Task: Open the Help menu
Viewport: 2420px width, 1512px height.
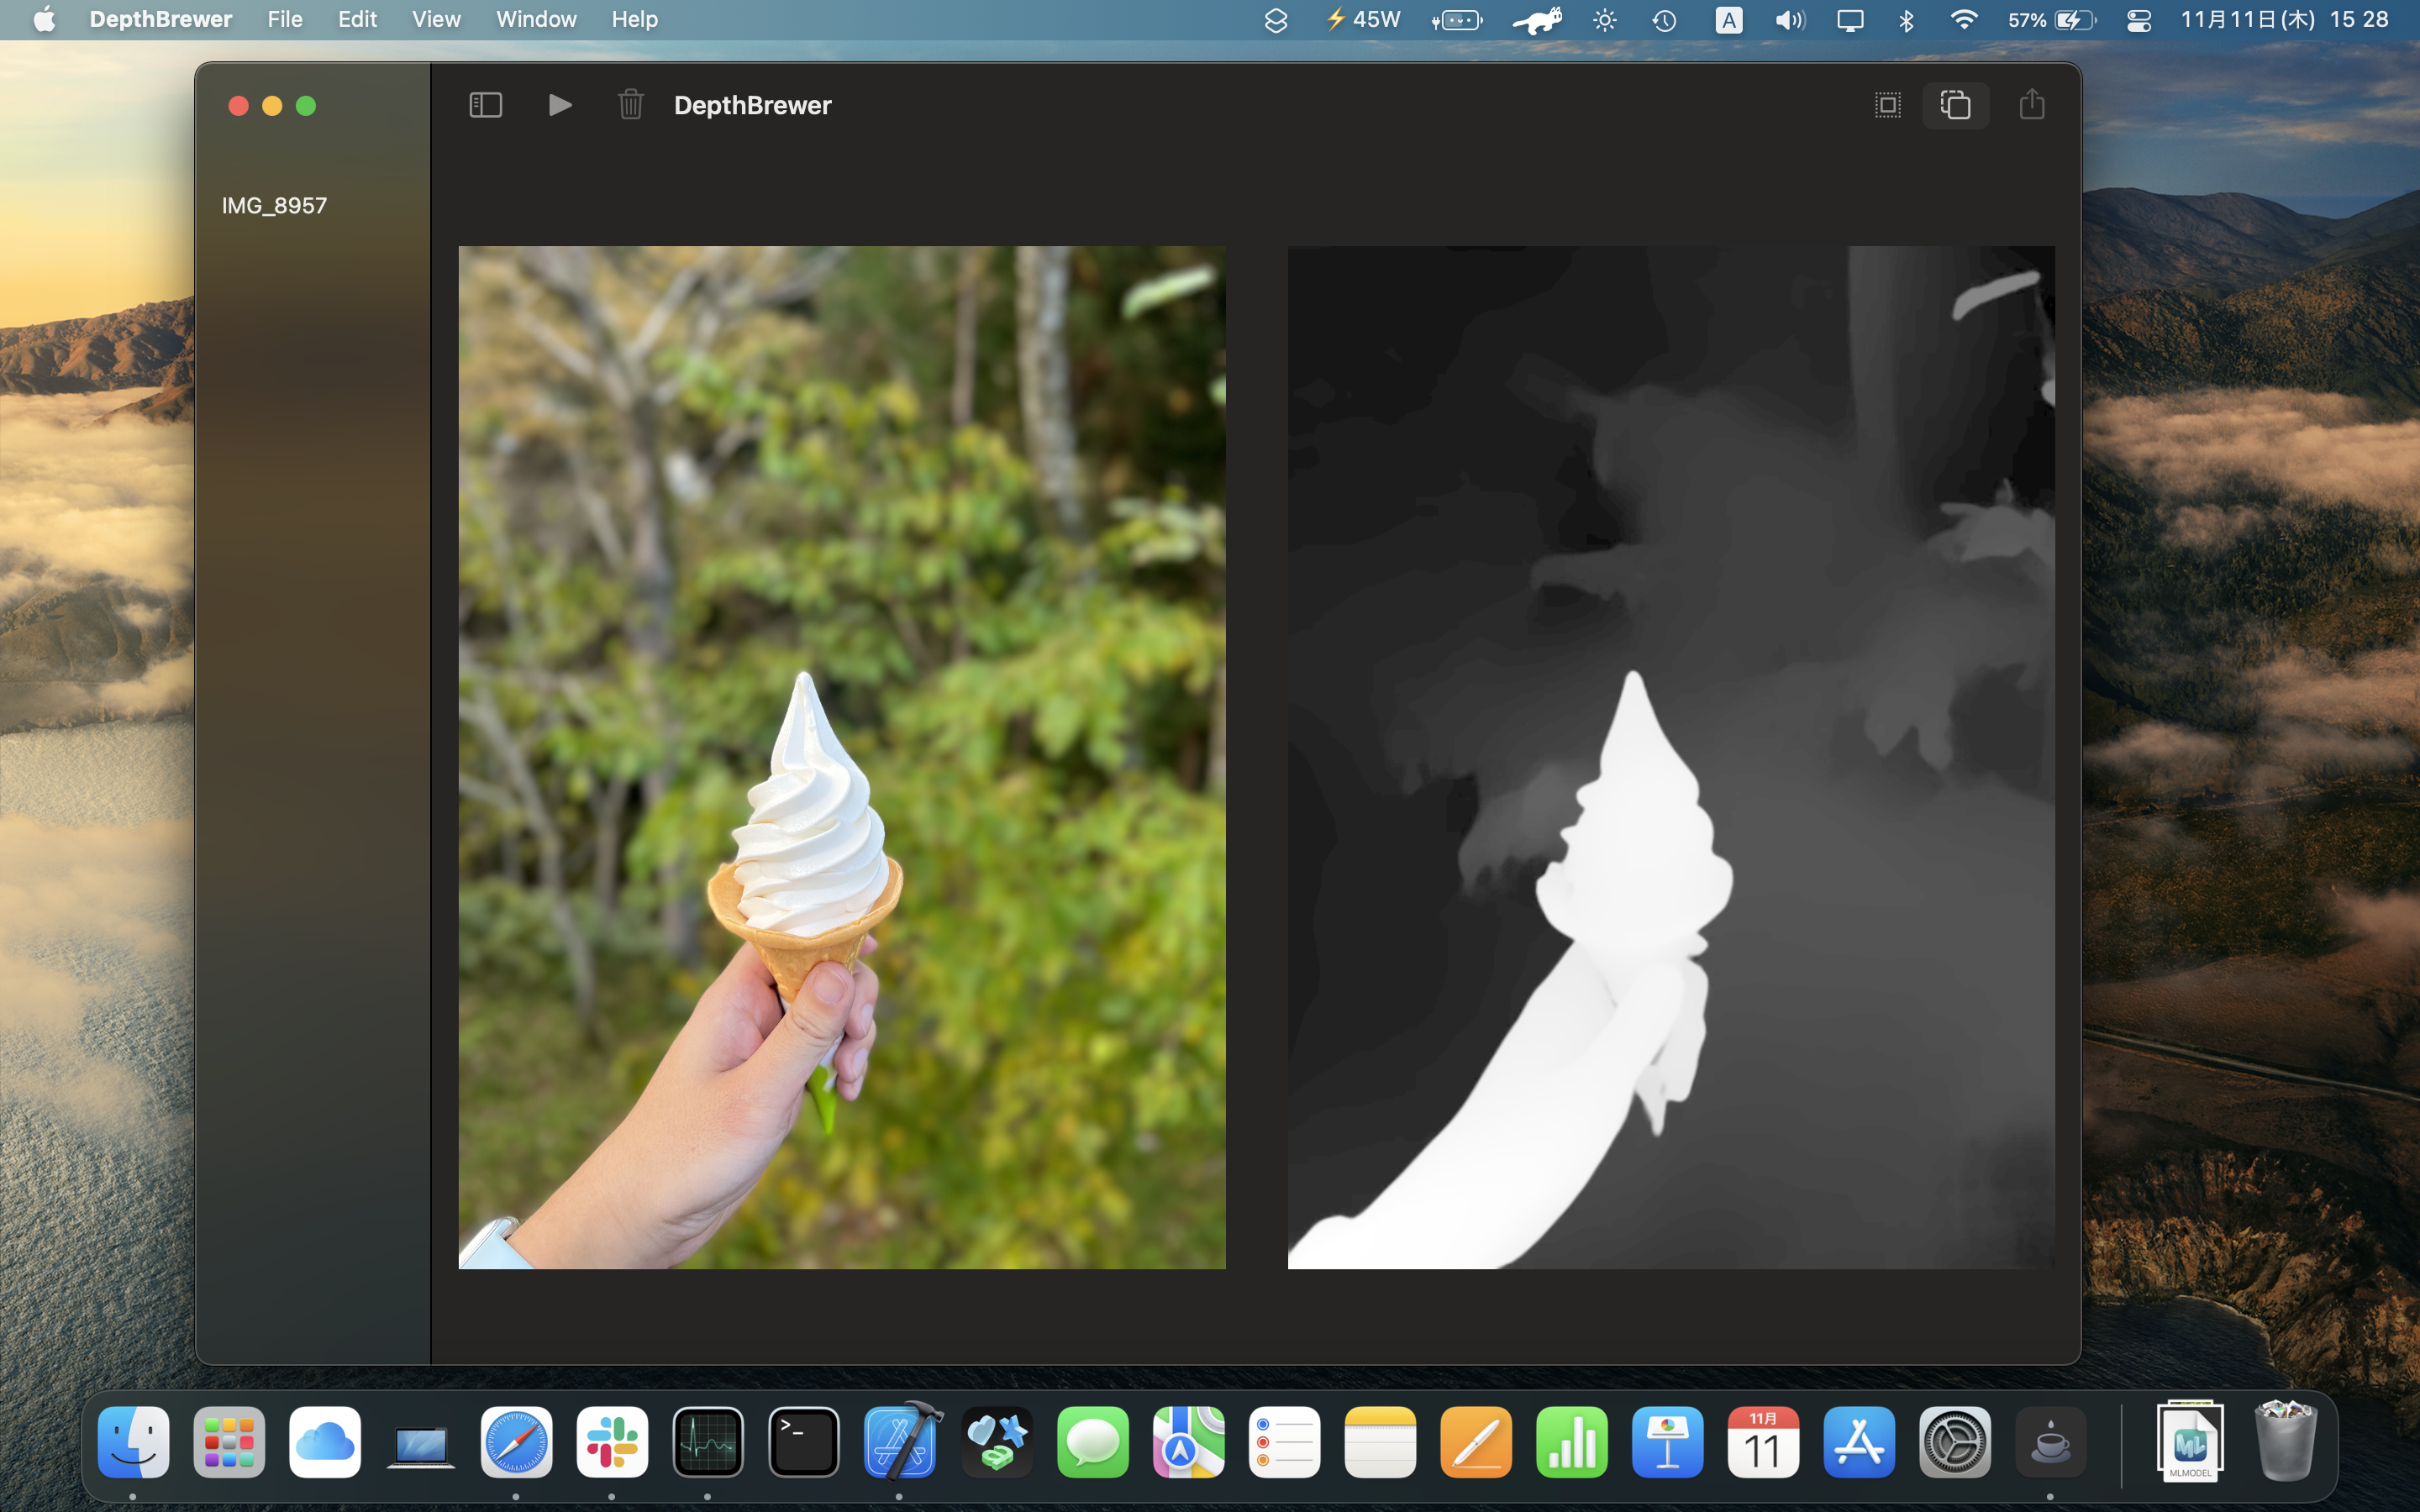Action: click(x=634, y=19)
